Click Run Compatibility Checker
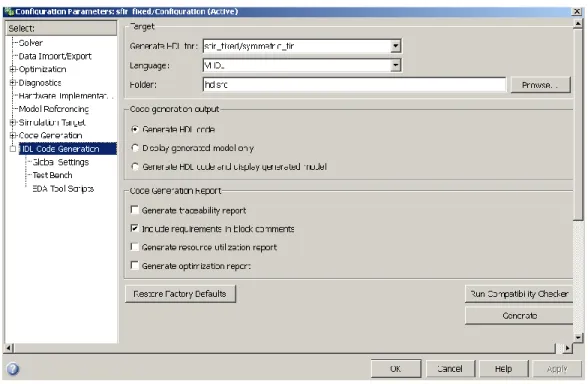 point(519,294)
